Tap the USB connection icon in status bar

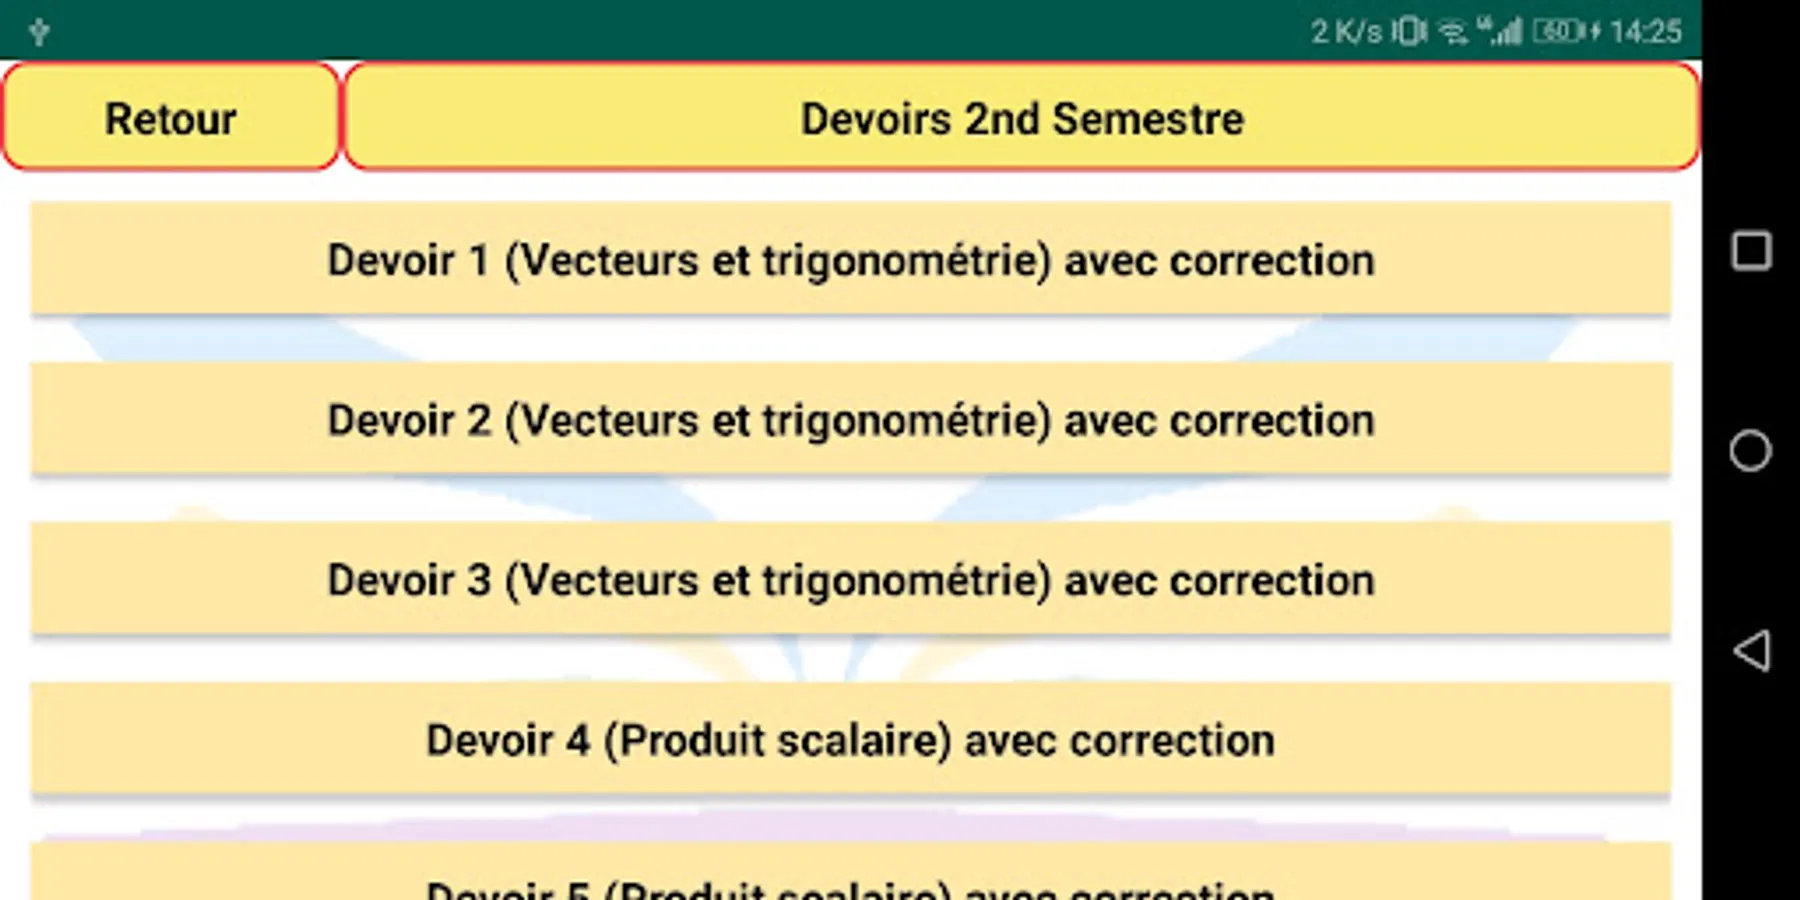(39, 32)
